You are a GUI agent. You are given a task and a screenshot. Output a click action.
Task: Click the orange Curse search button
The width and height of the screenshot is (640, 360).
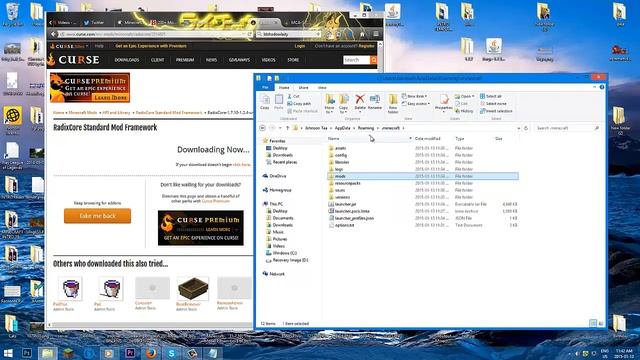tap(373, 60)
